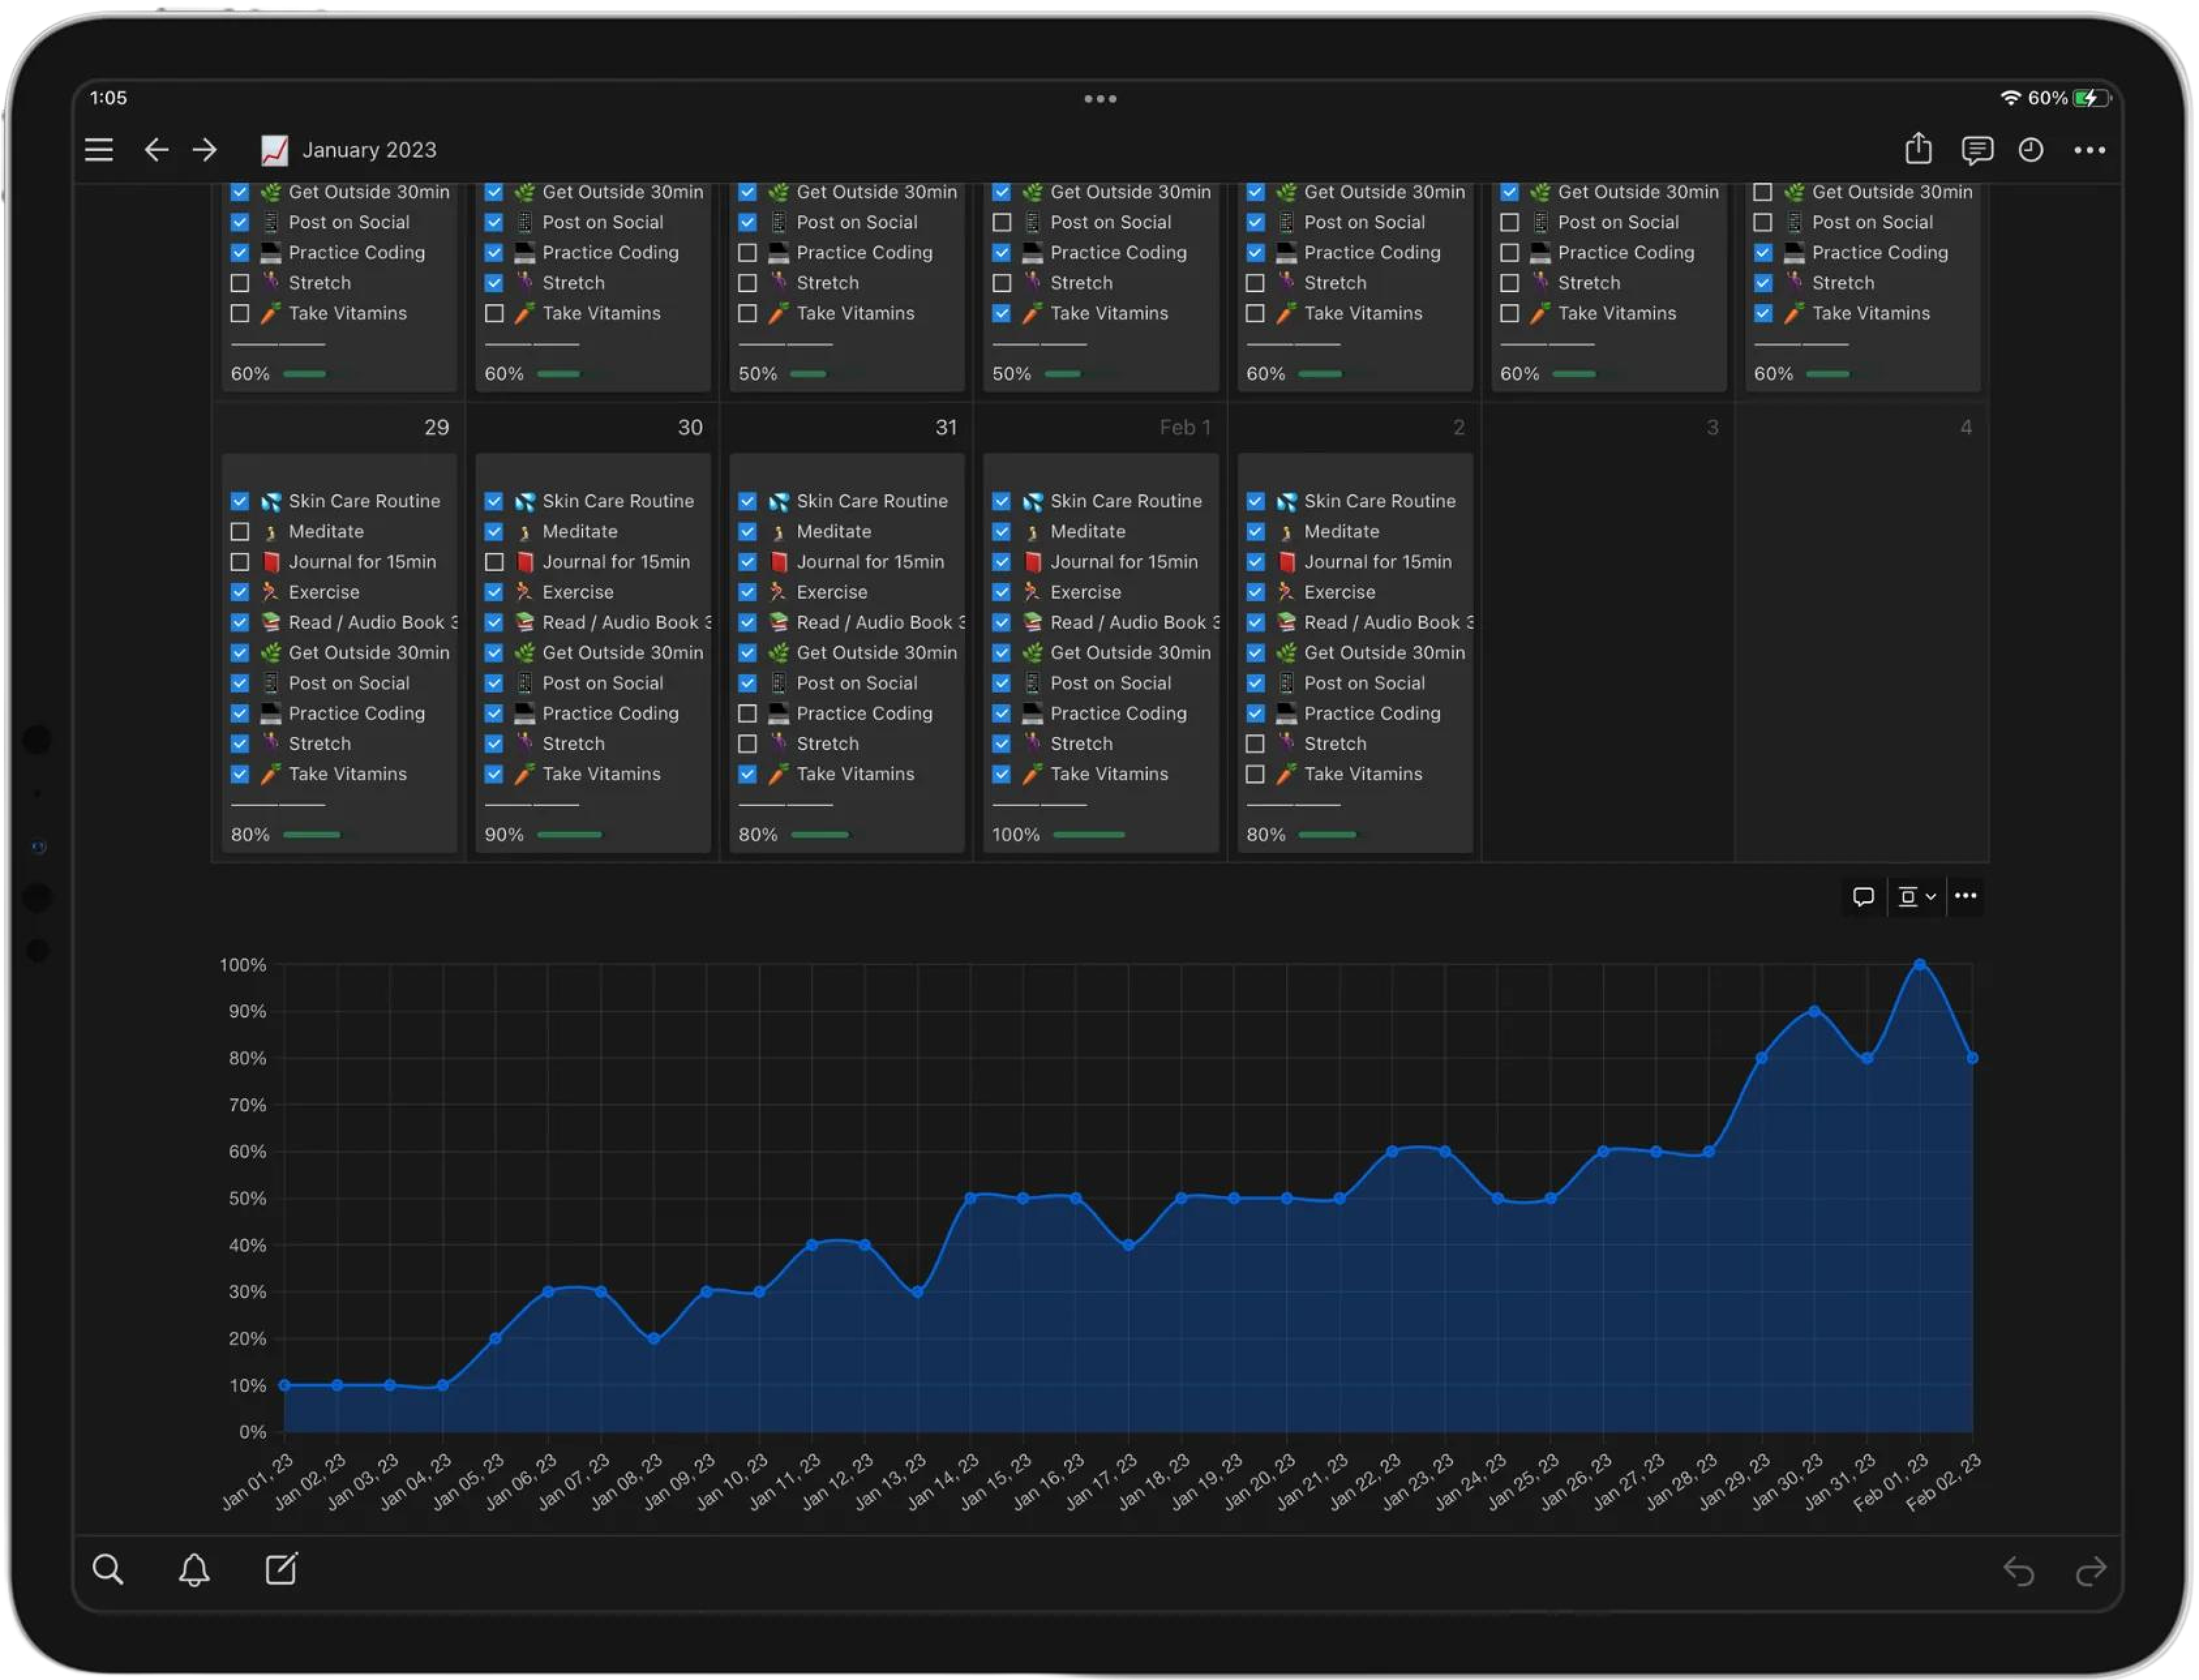
Task: Open the chart block alignment dropdown
Action: [1917, 896]
